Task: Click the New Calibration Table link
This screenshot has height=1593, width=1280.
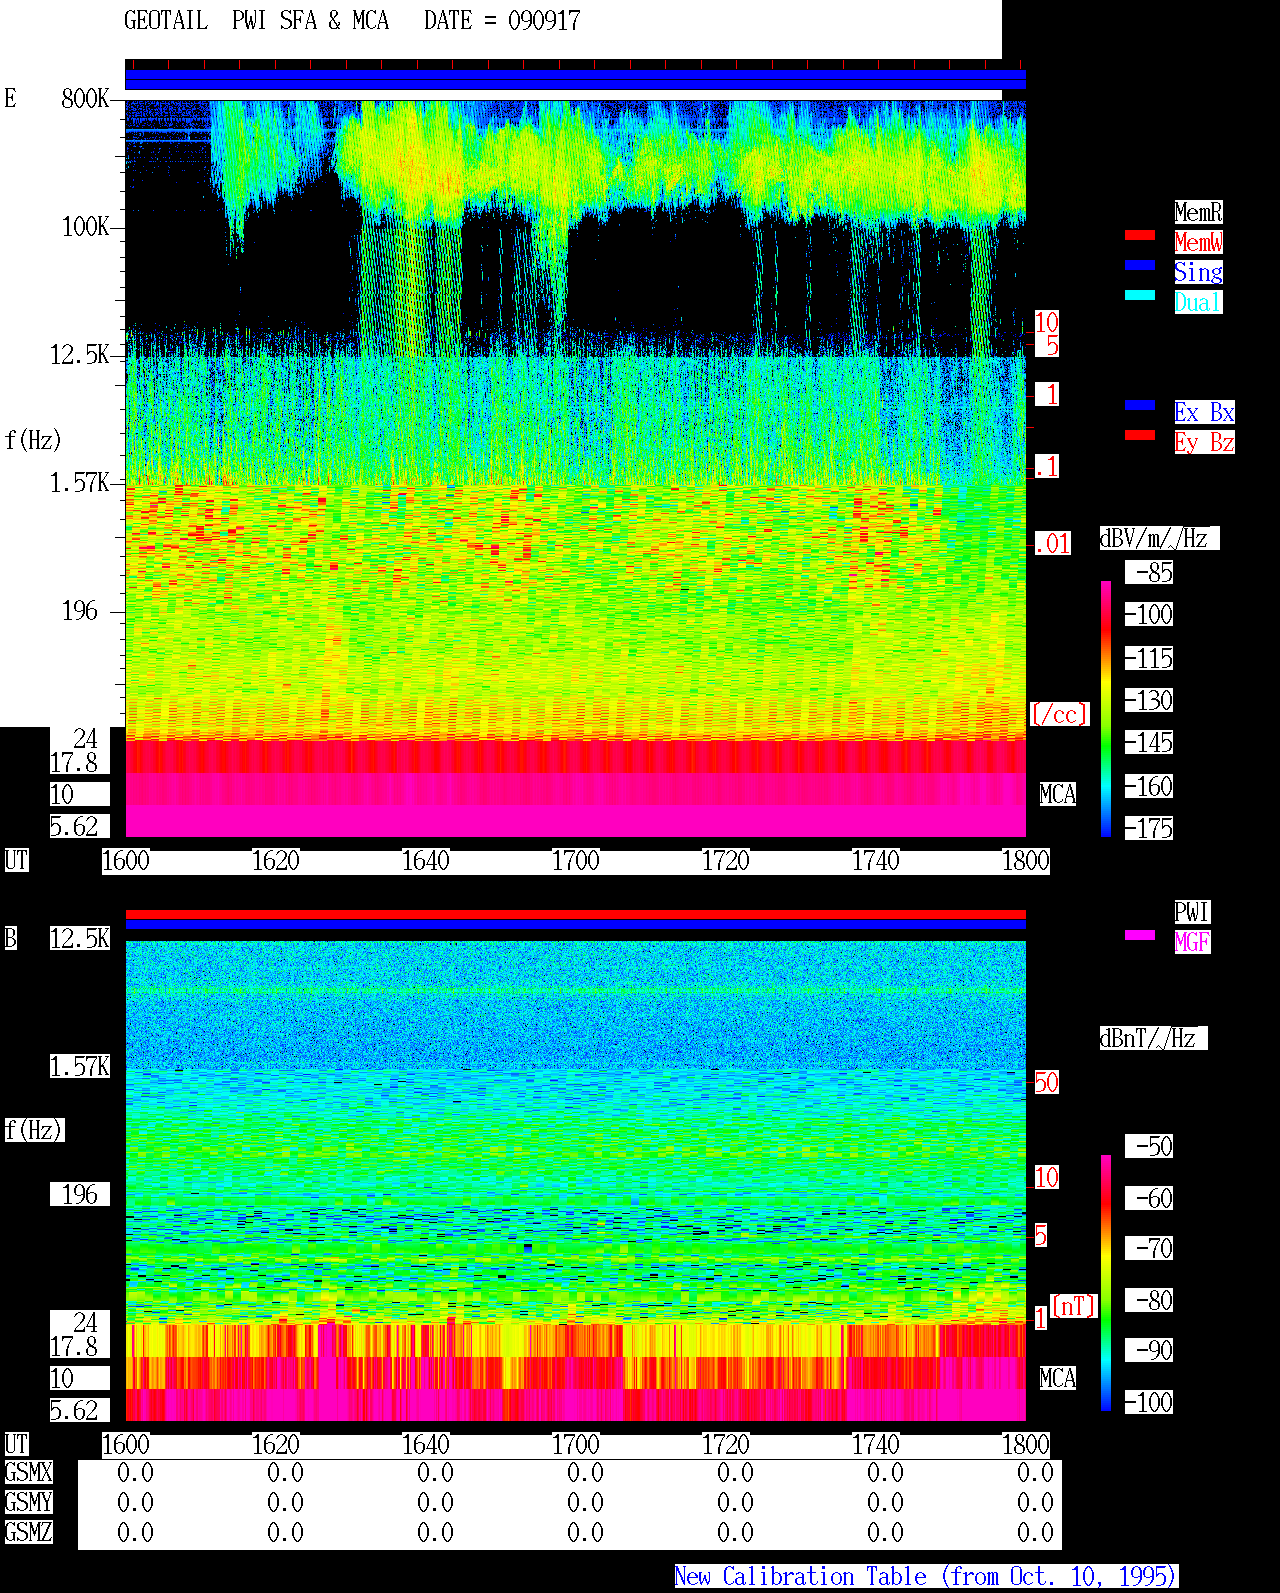Action: pyautogui.click(x=926, y=1577)
